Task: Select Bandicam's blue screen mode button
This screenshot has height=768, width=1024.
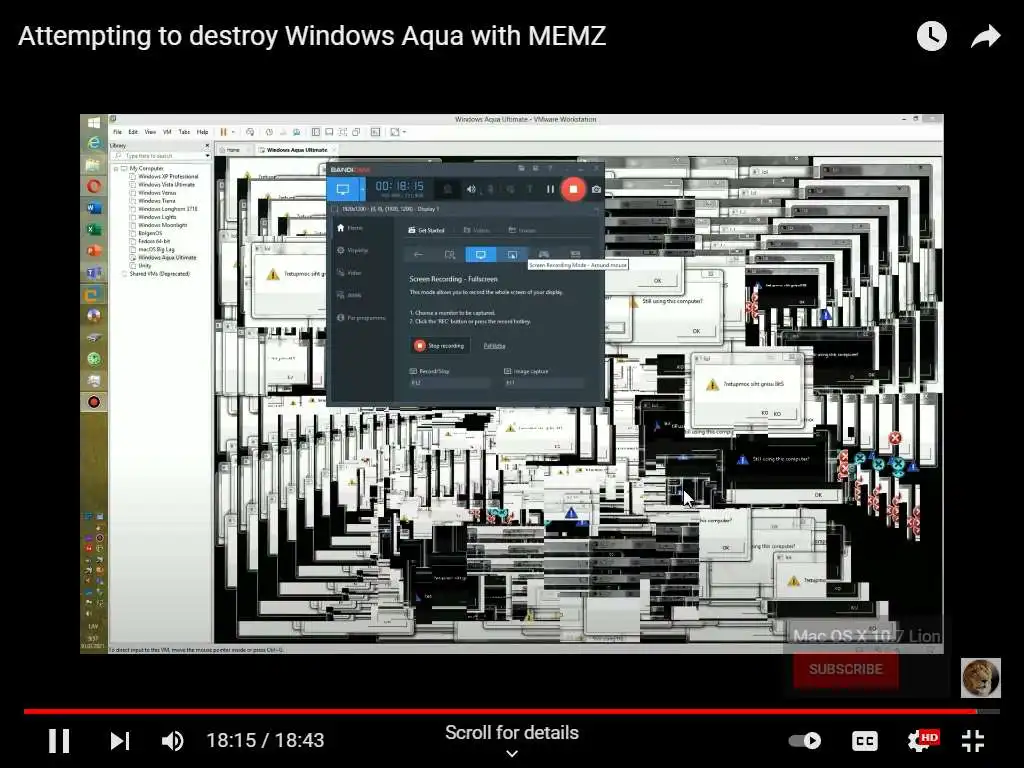Action: tap(343, 189)
